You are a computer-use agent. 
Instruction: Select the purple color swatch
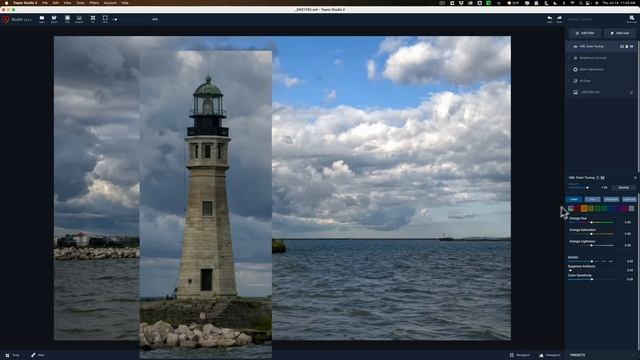click(x=618, y=209)
